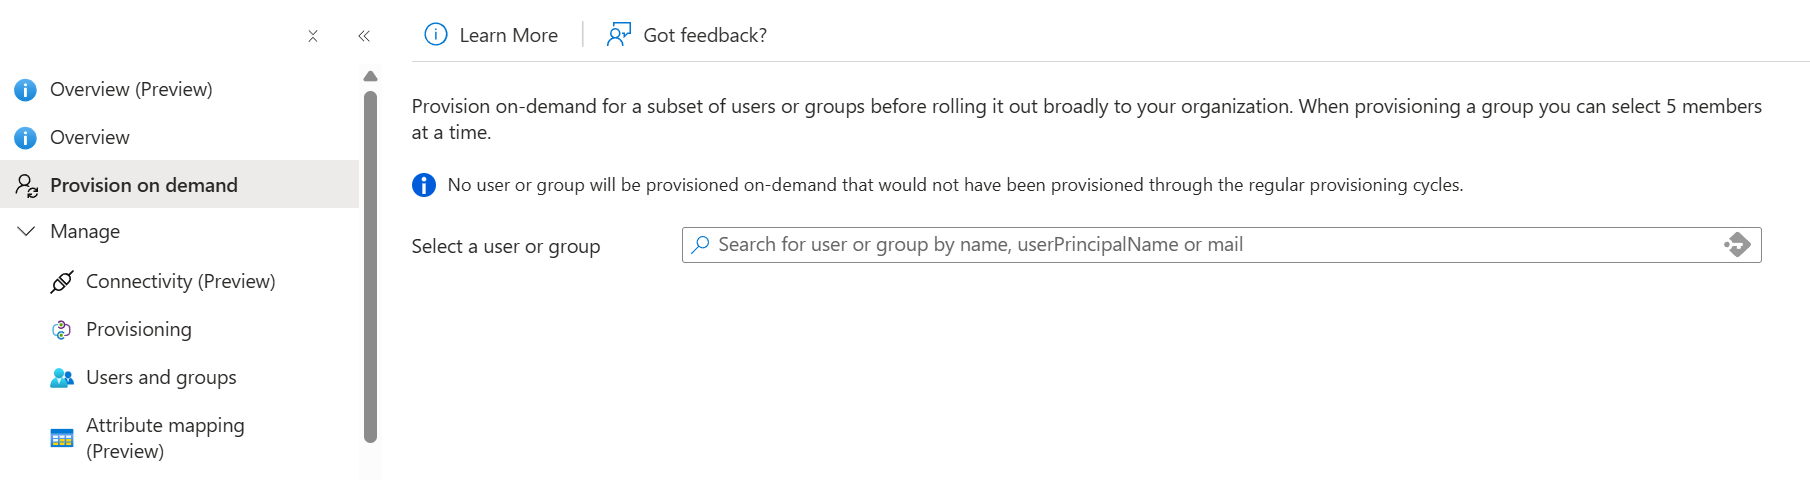
Task: Collapse the Manage section chevron
Action: tap(26, 231)
